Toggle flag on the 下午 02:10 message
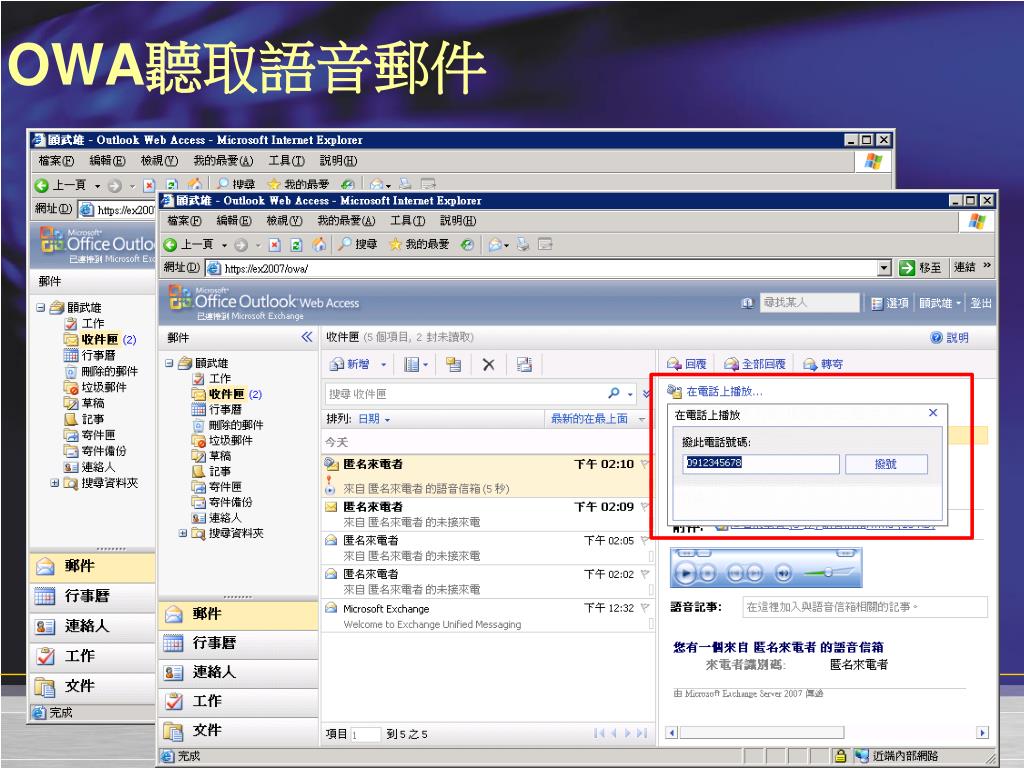This screenshot has height=768, width=1024. pos(645,464)
